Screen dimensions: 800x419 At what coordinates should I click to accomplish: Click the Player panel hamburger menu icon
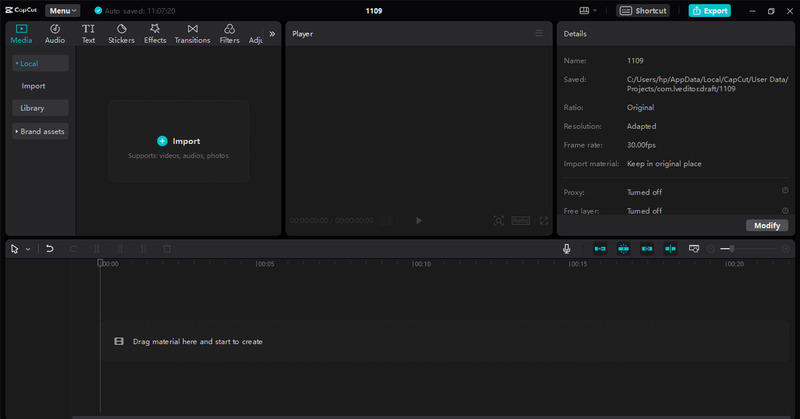[x=539, y=33]
